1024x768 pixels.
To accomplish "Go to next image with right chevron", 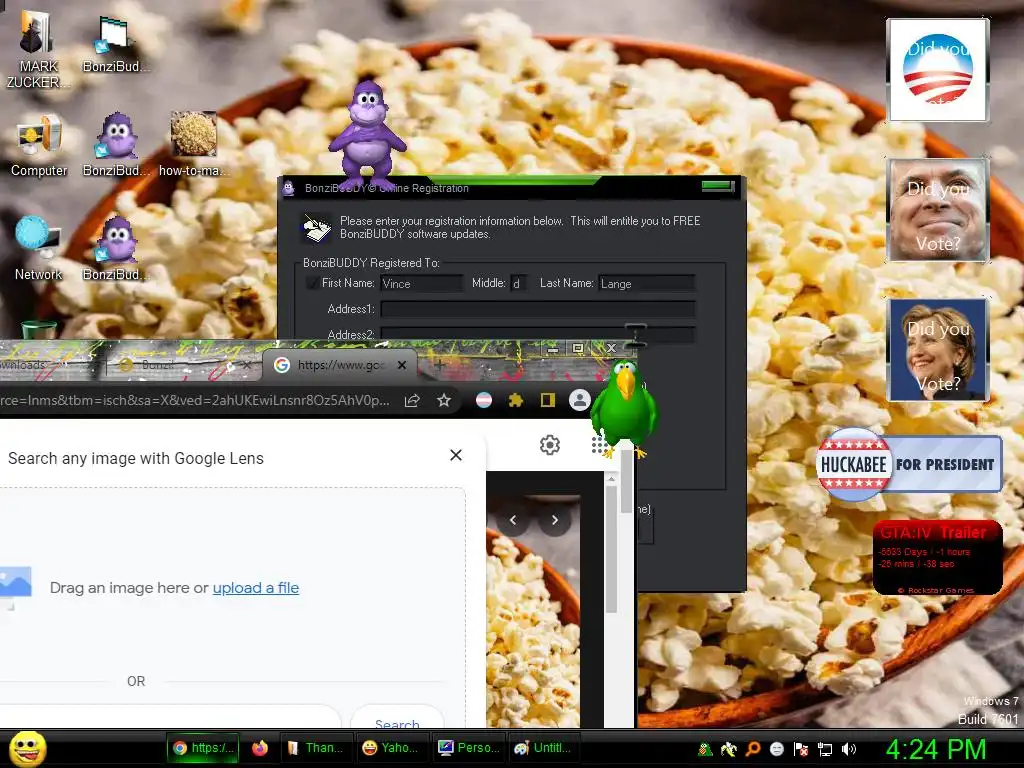I will click(555, 520).
